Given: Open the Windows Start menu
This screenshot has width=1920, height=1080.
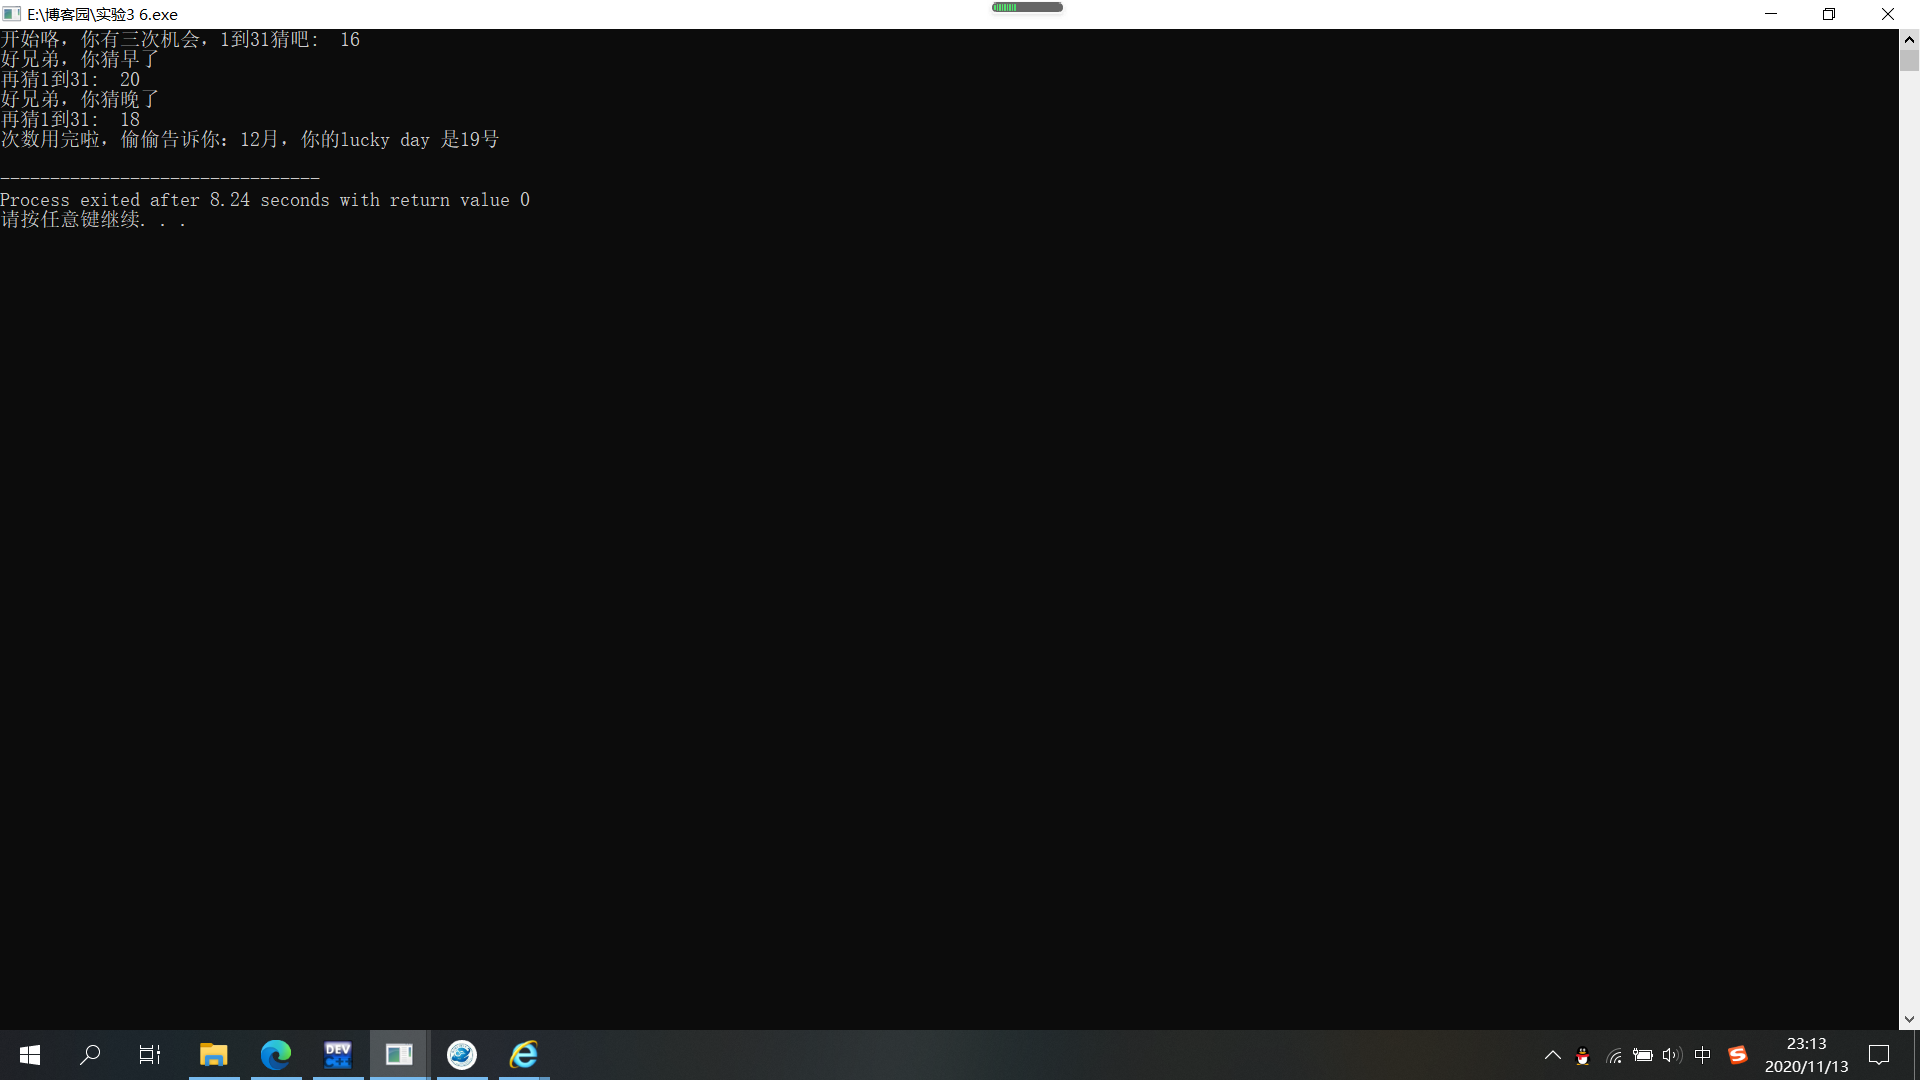Looking at the screenshot, I should coord(30,1055).
